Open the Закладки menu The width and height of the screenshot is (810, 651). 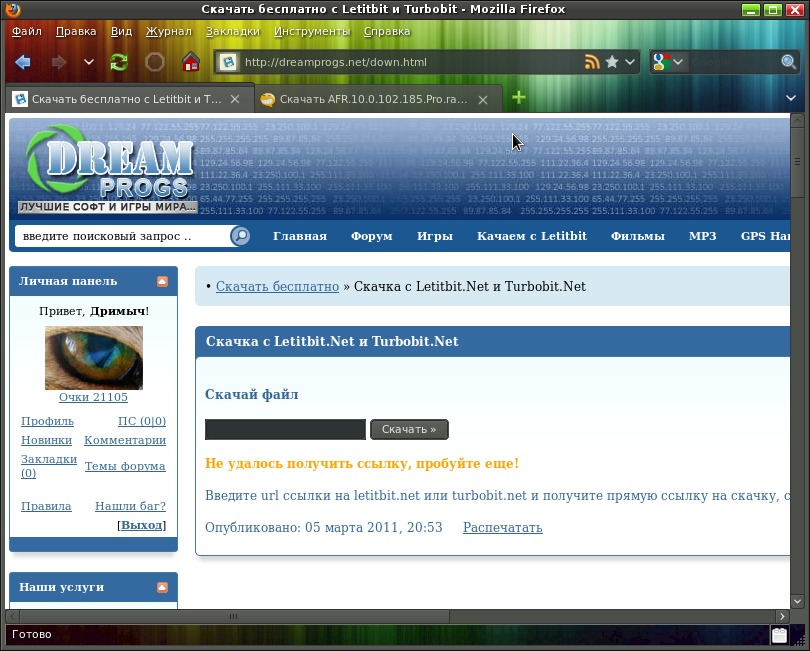click(x=232, y=32)
